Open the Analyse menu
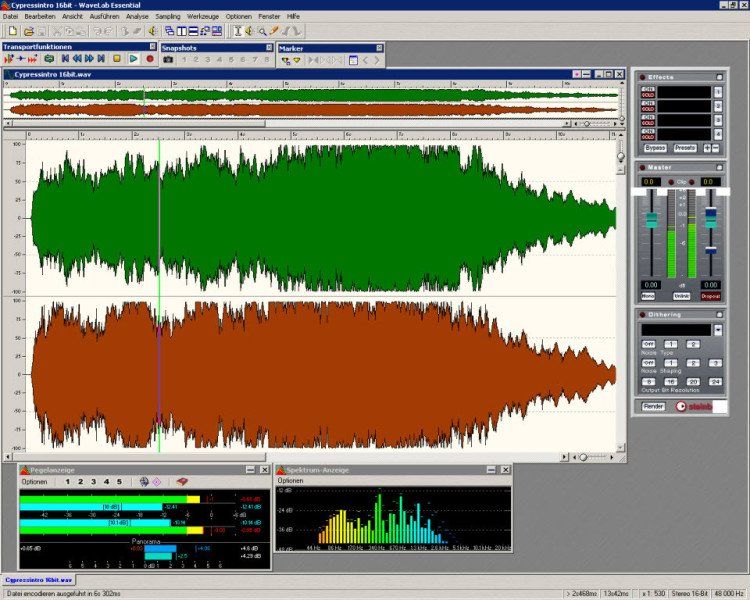The width and height of the screenshot is (750, 600). [137, 17]
